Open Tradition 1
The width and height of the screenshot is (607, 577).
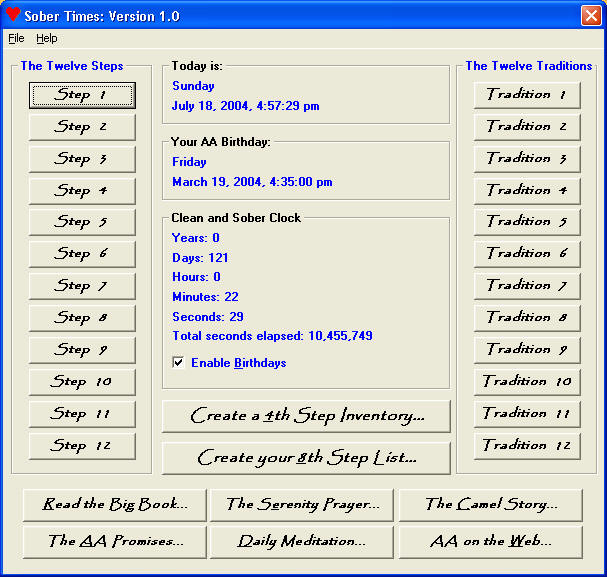point(527,94)
